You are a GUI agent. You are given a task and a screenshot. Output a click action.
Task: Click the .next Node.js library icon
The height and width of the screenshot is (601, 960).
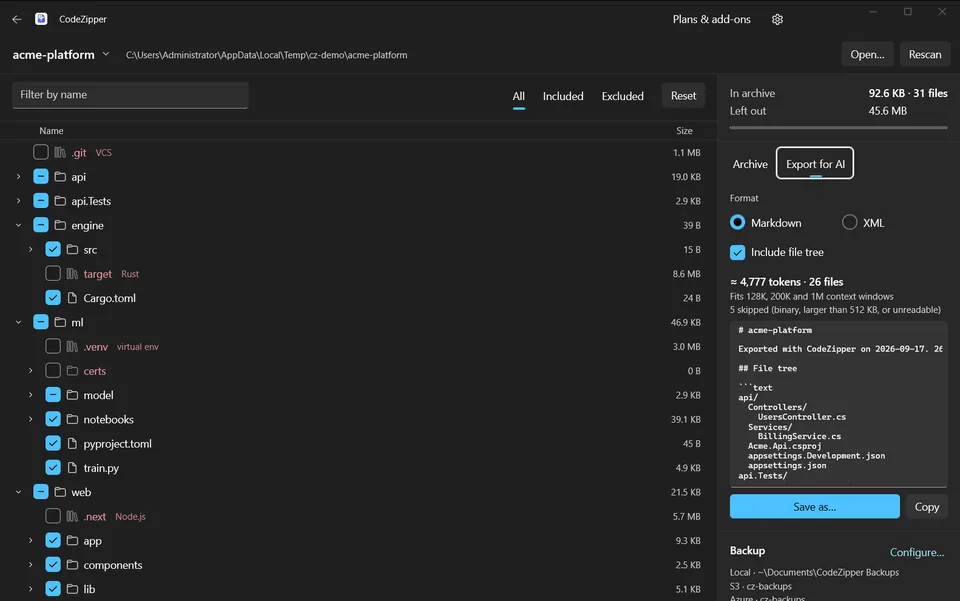pos(72,517)
